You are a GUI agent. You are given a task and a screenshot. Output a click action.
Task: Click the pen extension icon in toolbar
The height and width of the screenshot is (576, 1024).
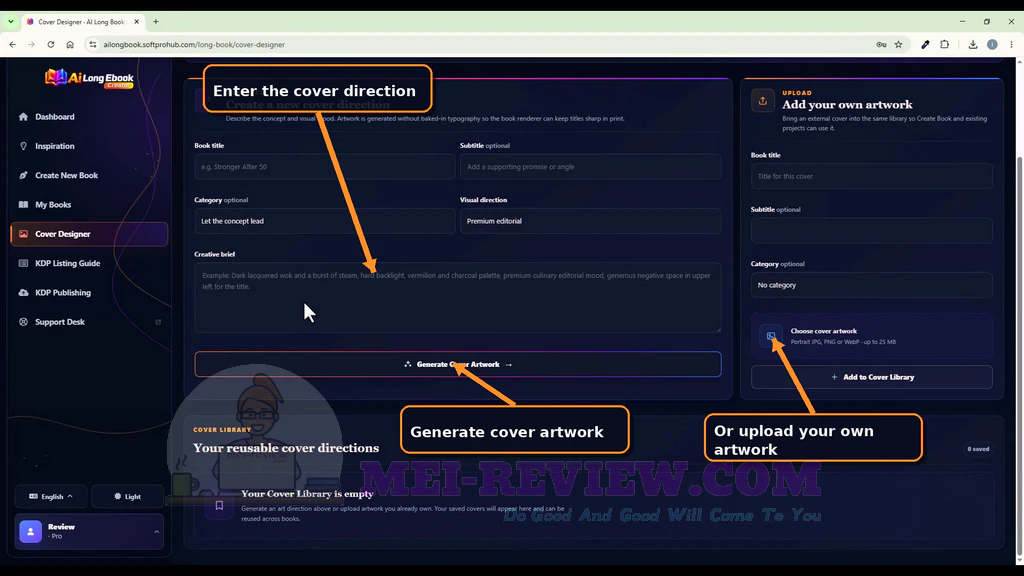pos(925,44)
